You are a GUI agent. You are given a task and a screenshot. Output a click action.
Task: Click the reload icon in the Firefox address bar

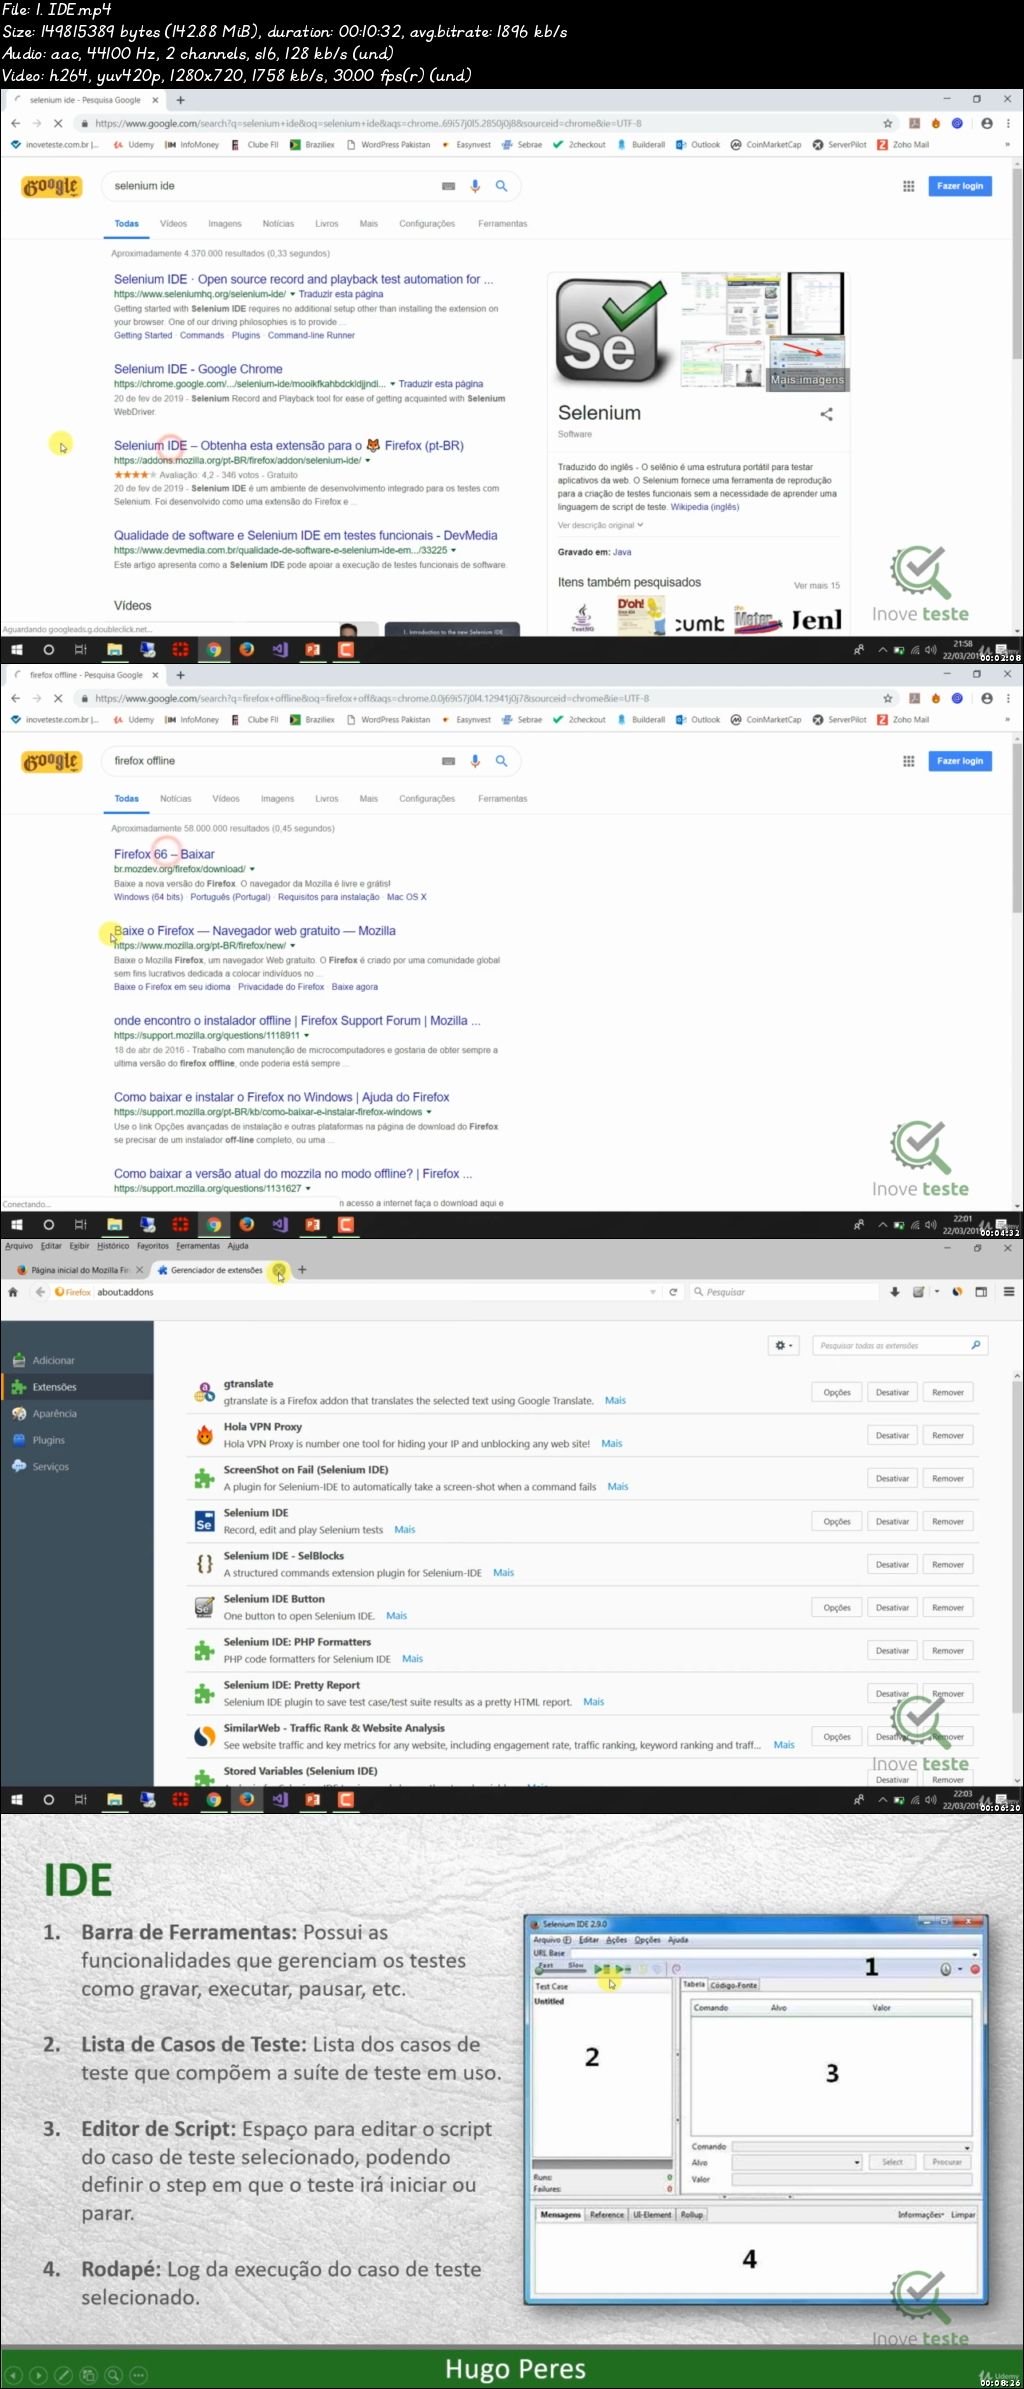pyautogui.click(x=673, y=1292)
